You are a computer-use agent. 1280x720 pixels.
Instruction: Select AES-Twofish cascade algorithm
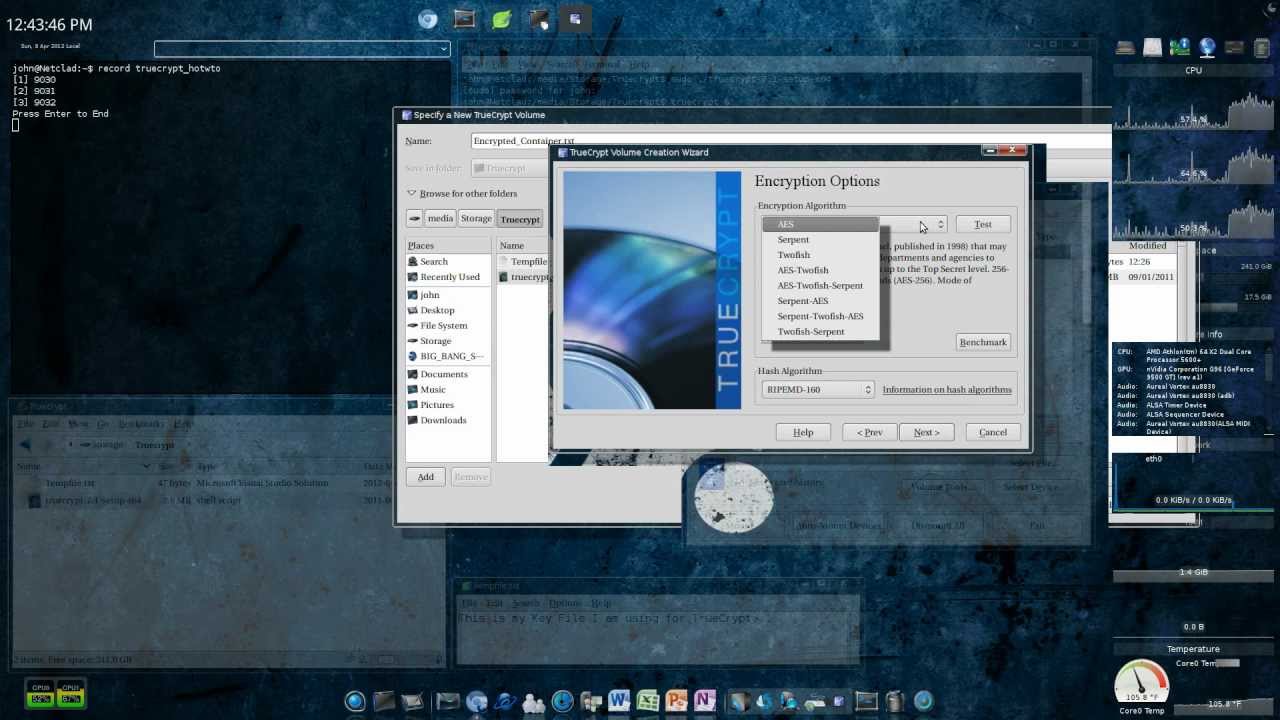820,270
